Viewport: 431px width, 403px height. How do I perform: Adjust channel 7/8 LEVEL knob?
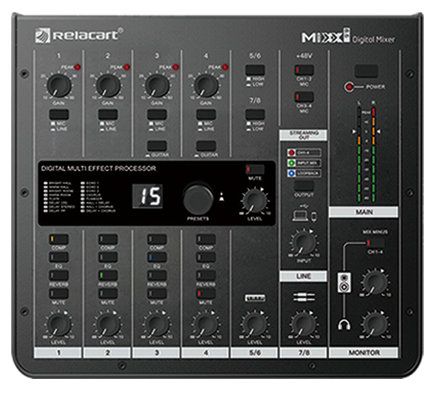304,324
